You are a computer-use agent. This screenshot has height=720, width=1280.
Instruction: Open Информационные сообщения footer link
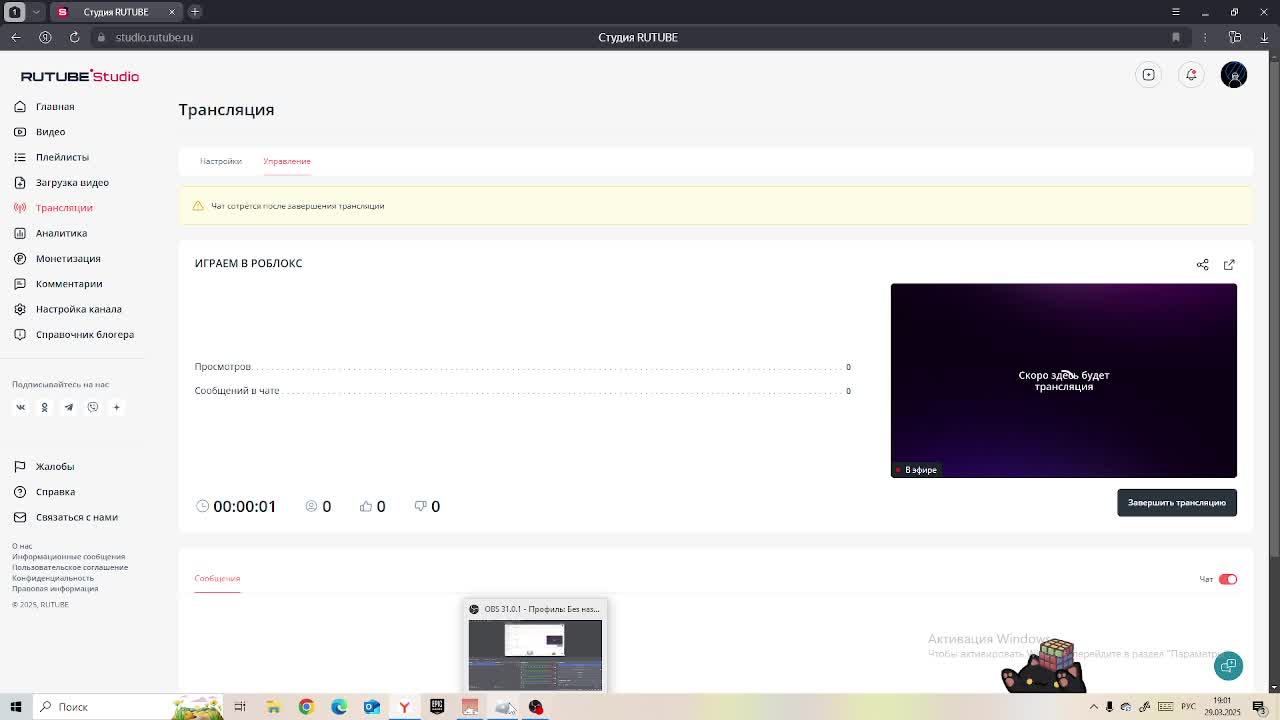point(69,557)
